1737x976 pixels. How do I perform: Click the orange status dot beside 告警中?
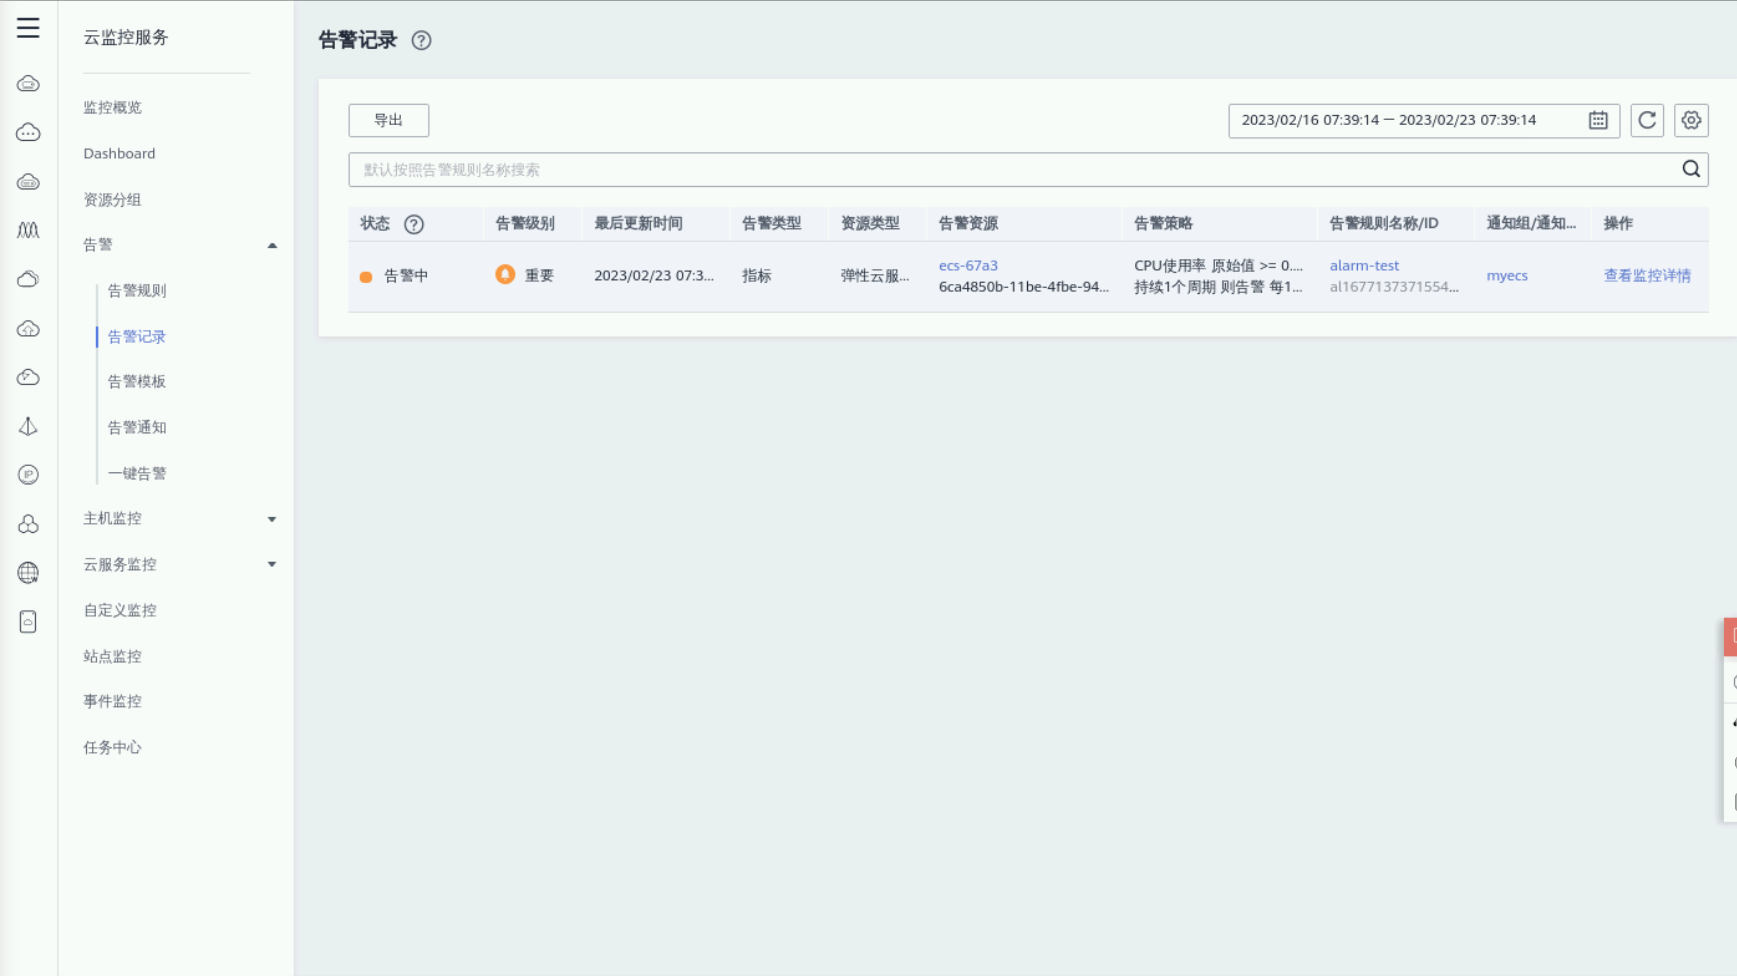click(366, 277)
